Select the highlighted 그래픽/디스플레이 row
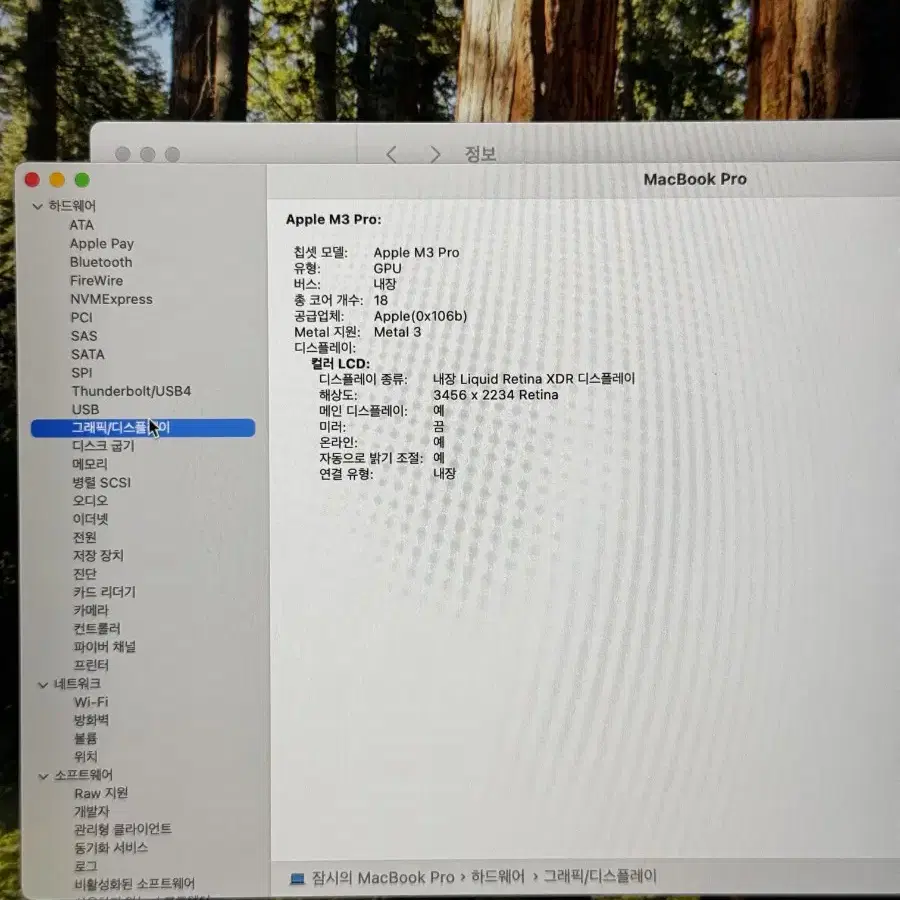The width and height of the screenshot is (900, 900). (143, 428)
